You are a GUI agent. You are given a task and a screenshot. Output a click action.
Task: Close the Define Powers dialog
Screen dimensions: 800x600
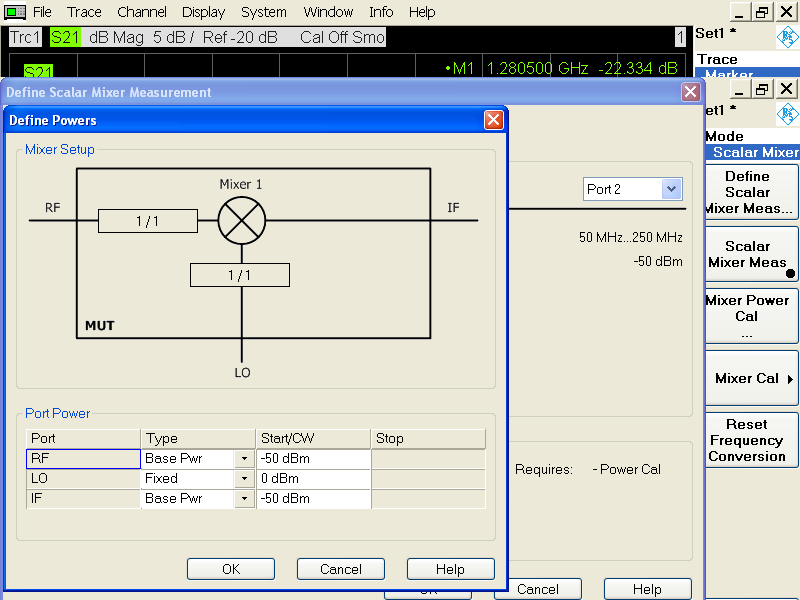tap(493, 120)
